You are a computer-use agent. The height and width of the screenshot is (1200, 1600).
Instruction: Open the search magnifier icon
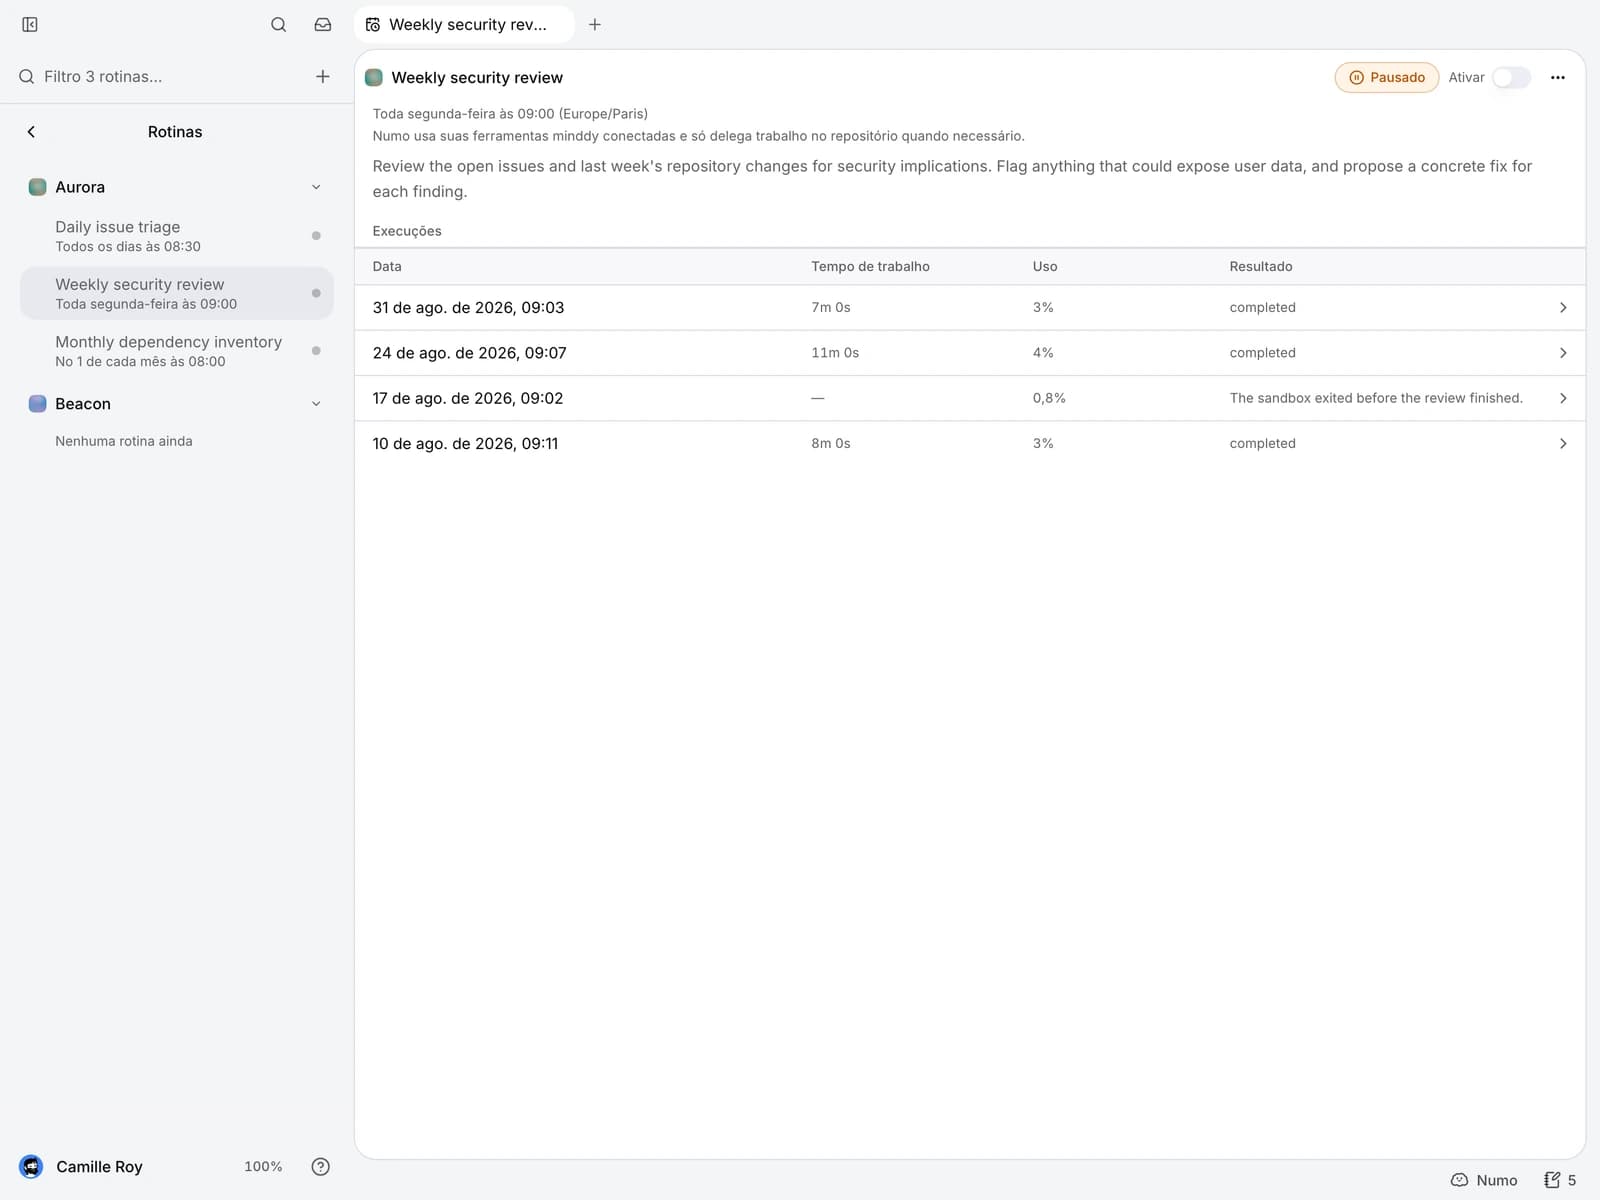(x=278, y=24)
